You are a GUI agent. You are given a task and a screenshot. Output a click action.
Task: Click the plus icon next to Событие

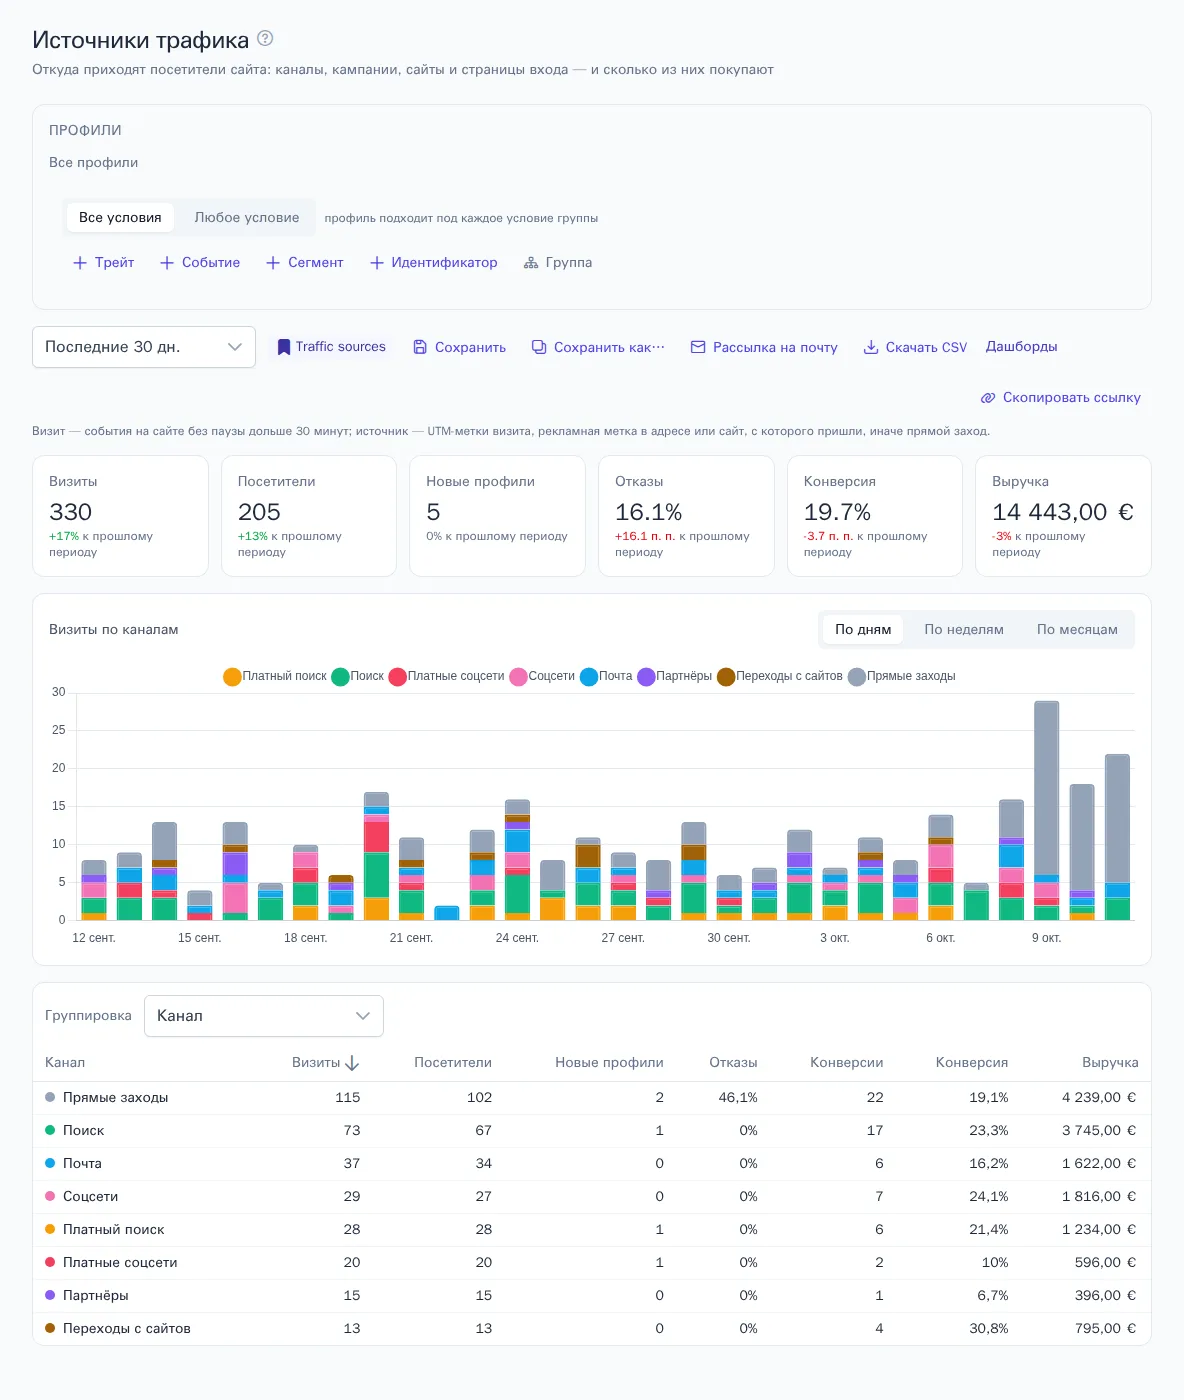167,263
